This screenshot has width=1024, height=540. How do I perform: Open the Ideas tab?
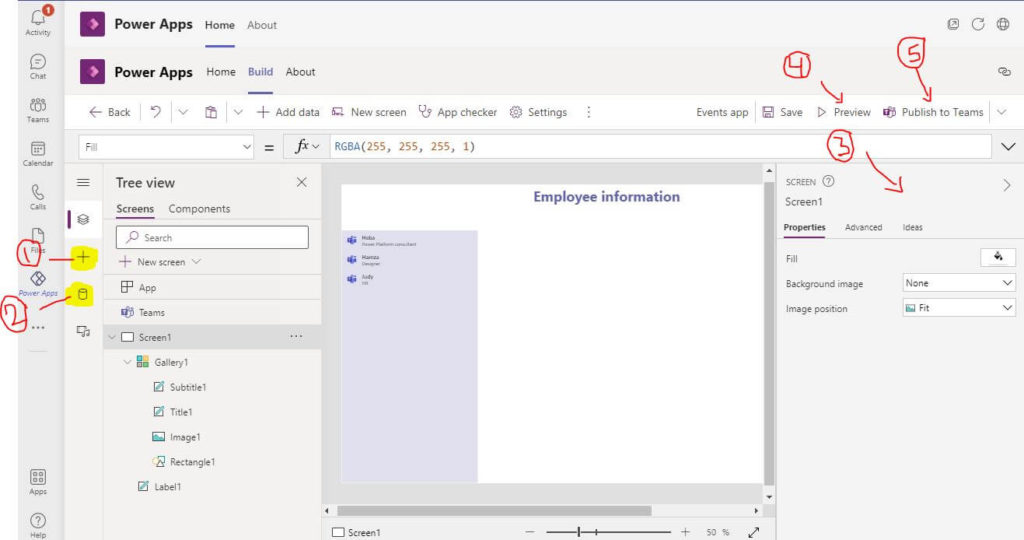[912, 227]
